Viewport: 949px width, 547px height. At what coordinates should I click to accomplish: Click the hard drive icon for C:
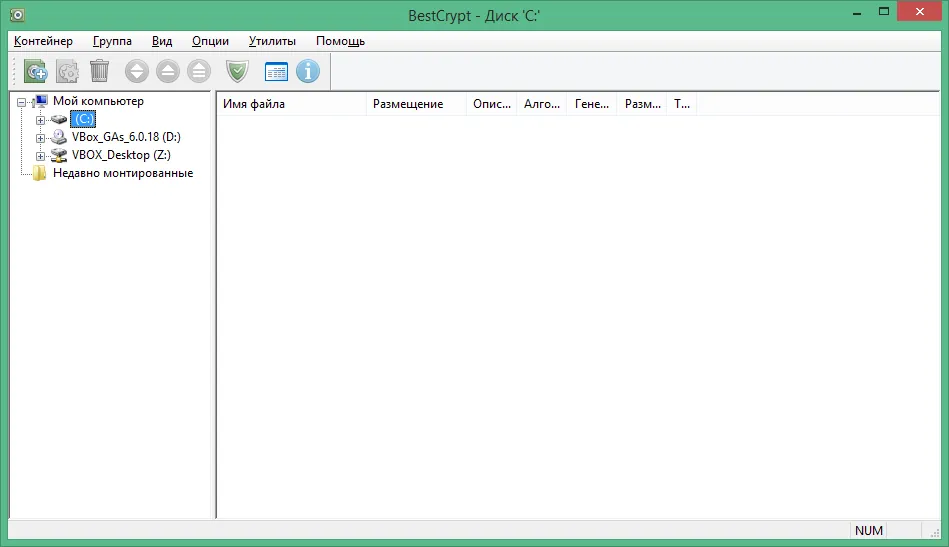pyautogui.click(x=59, y=119)
